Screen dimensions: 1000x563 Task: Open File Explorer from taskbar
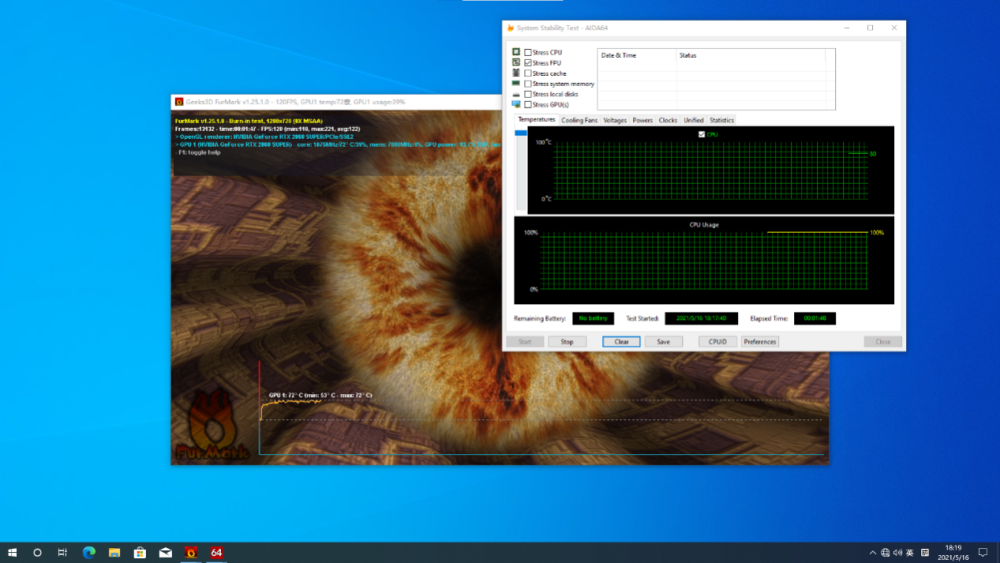[114, 553]
